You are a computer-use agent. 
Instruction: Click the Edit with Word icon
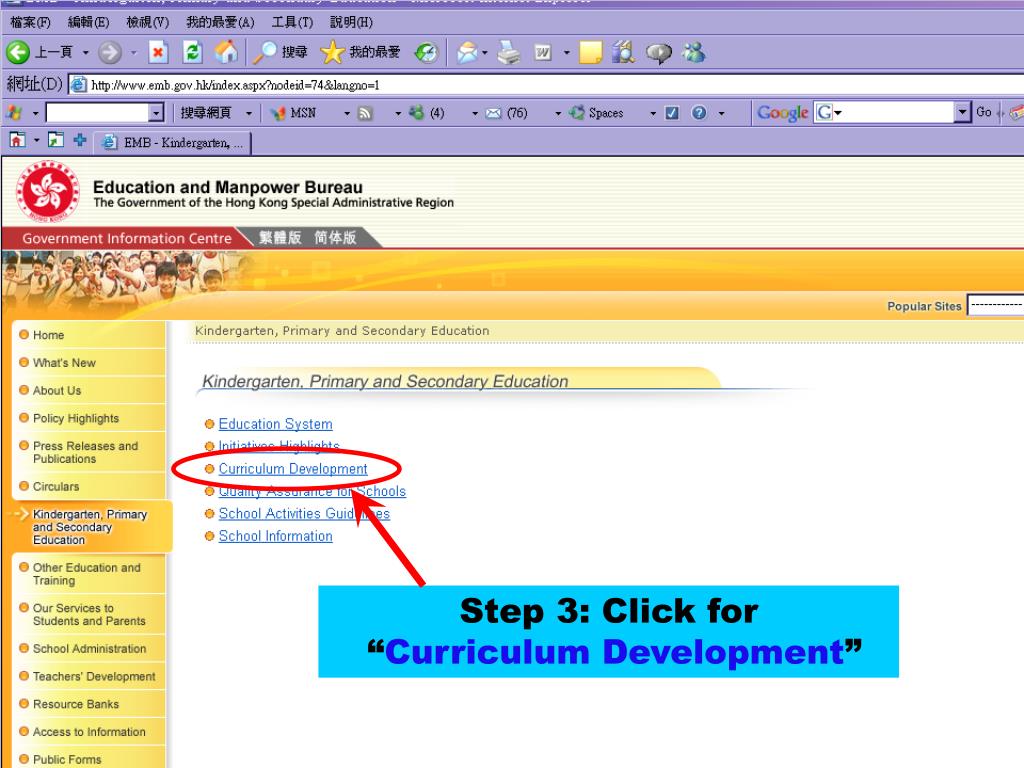(543, 52)
